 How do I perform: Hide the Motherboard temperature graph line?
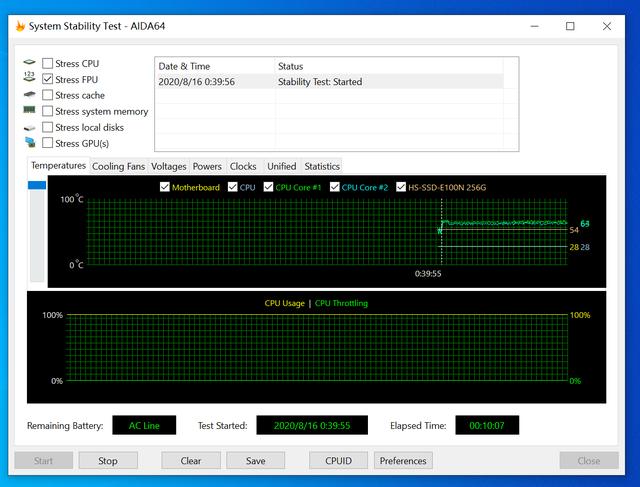[165, 187]
